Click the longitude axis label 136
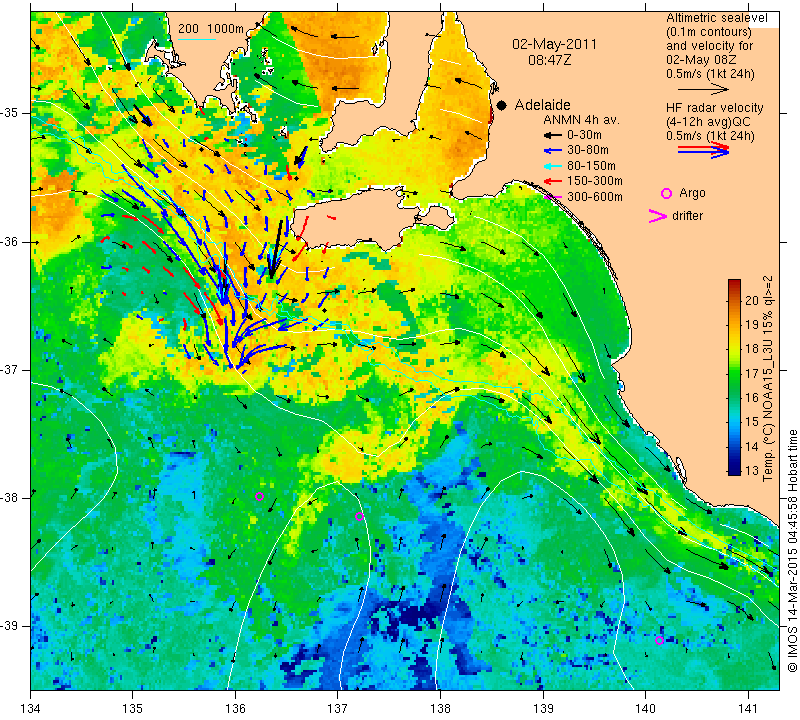 235,709
